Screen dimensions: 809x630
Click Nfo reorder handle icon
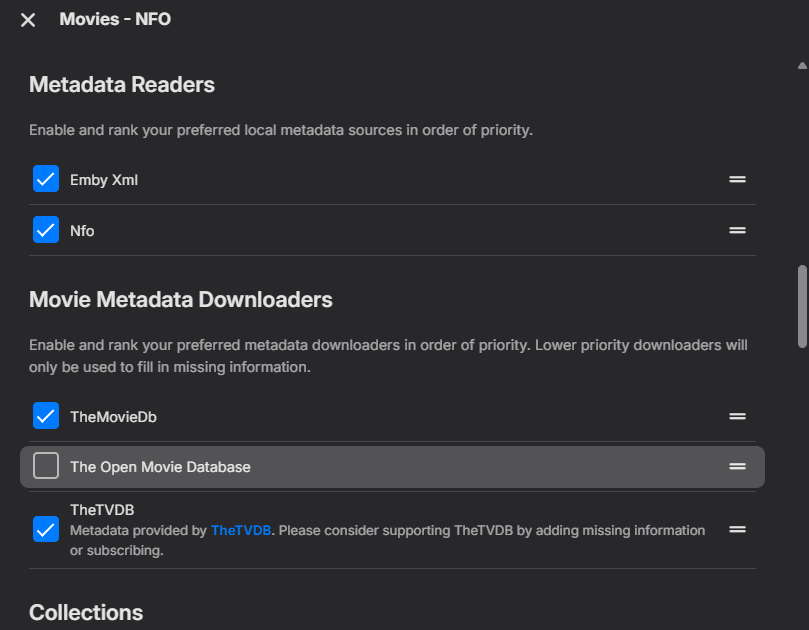[x=737, y=230]
